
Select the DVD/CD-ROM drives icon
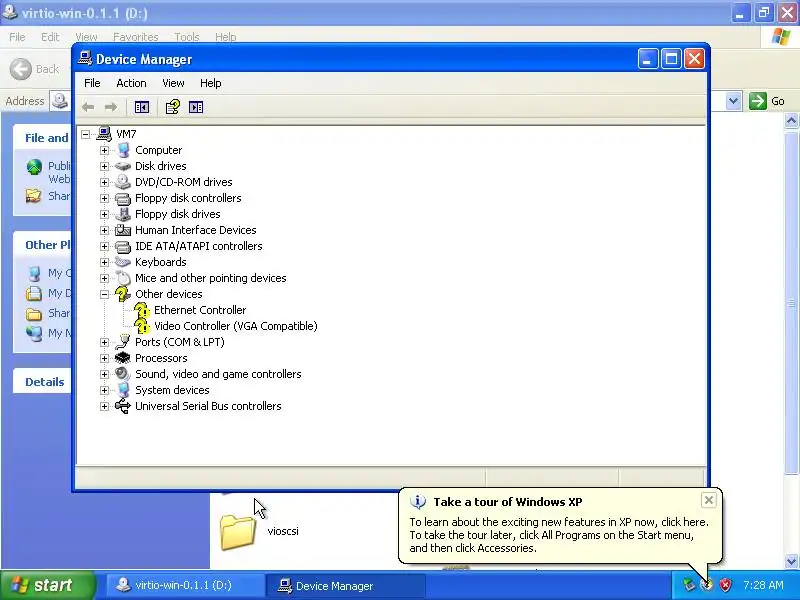[x=123, y=182]
